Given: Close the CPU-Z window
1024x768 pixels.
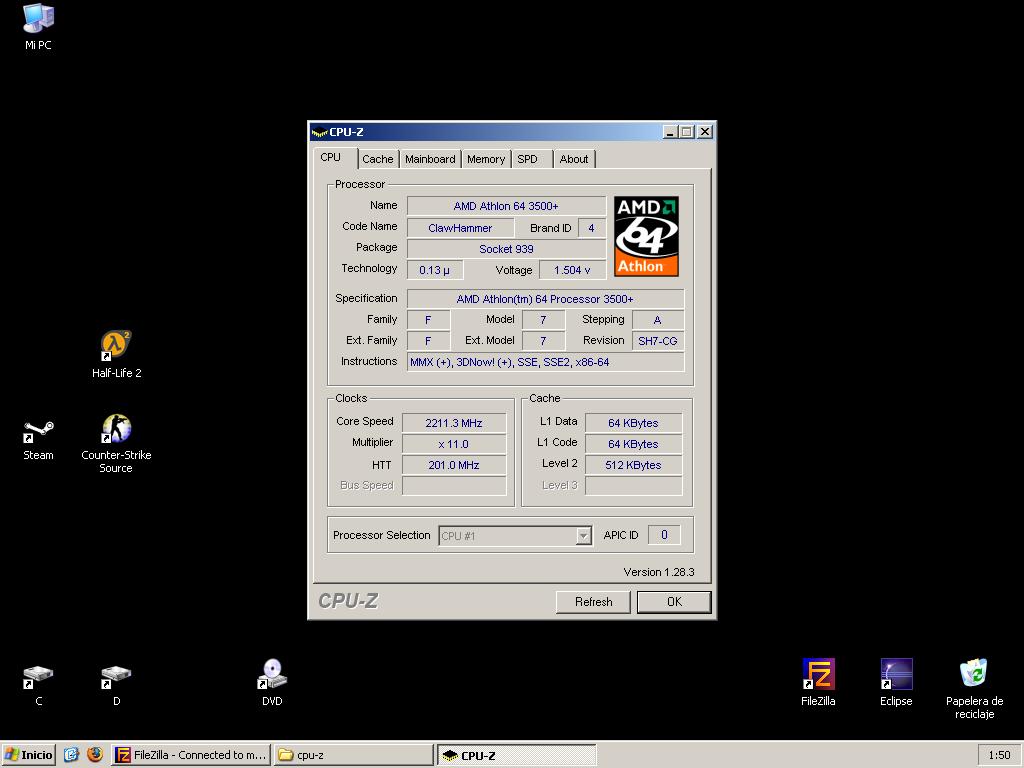Looking at the screenshot, I should (705, 132).
